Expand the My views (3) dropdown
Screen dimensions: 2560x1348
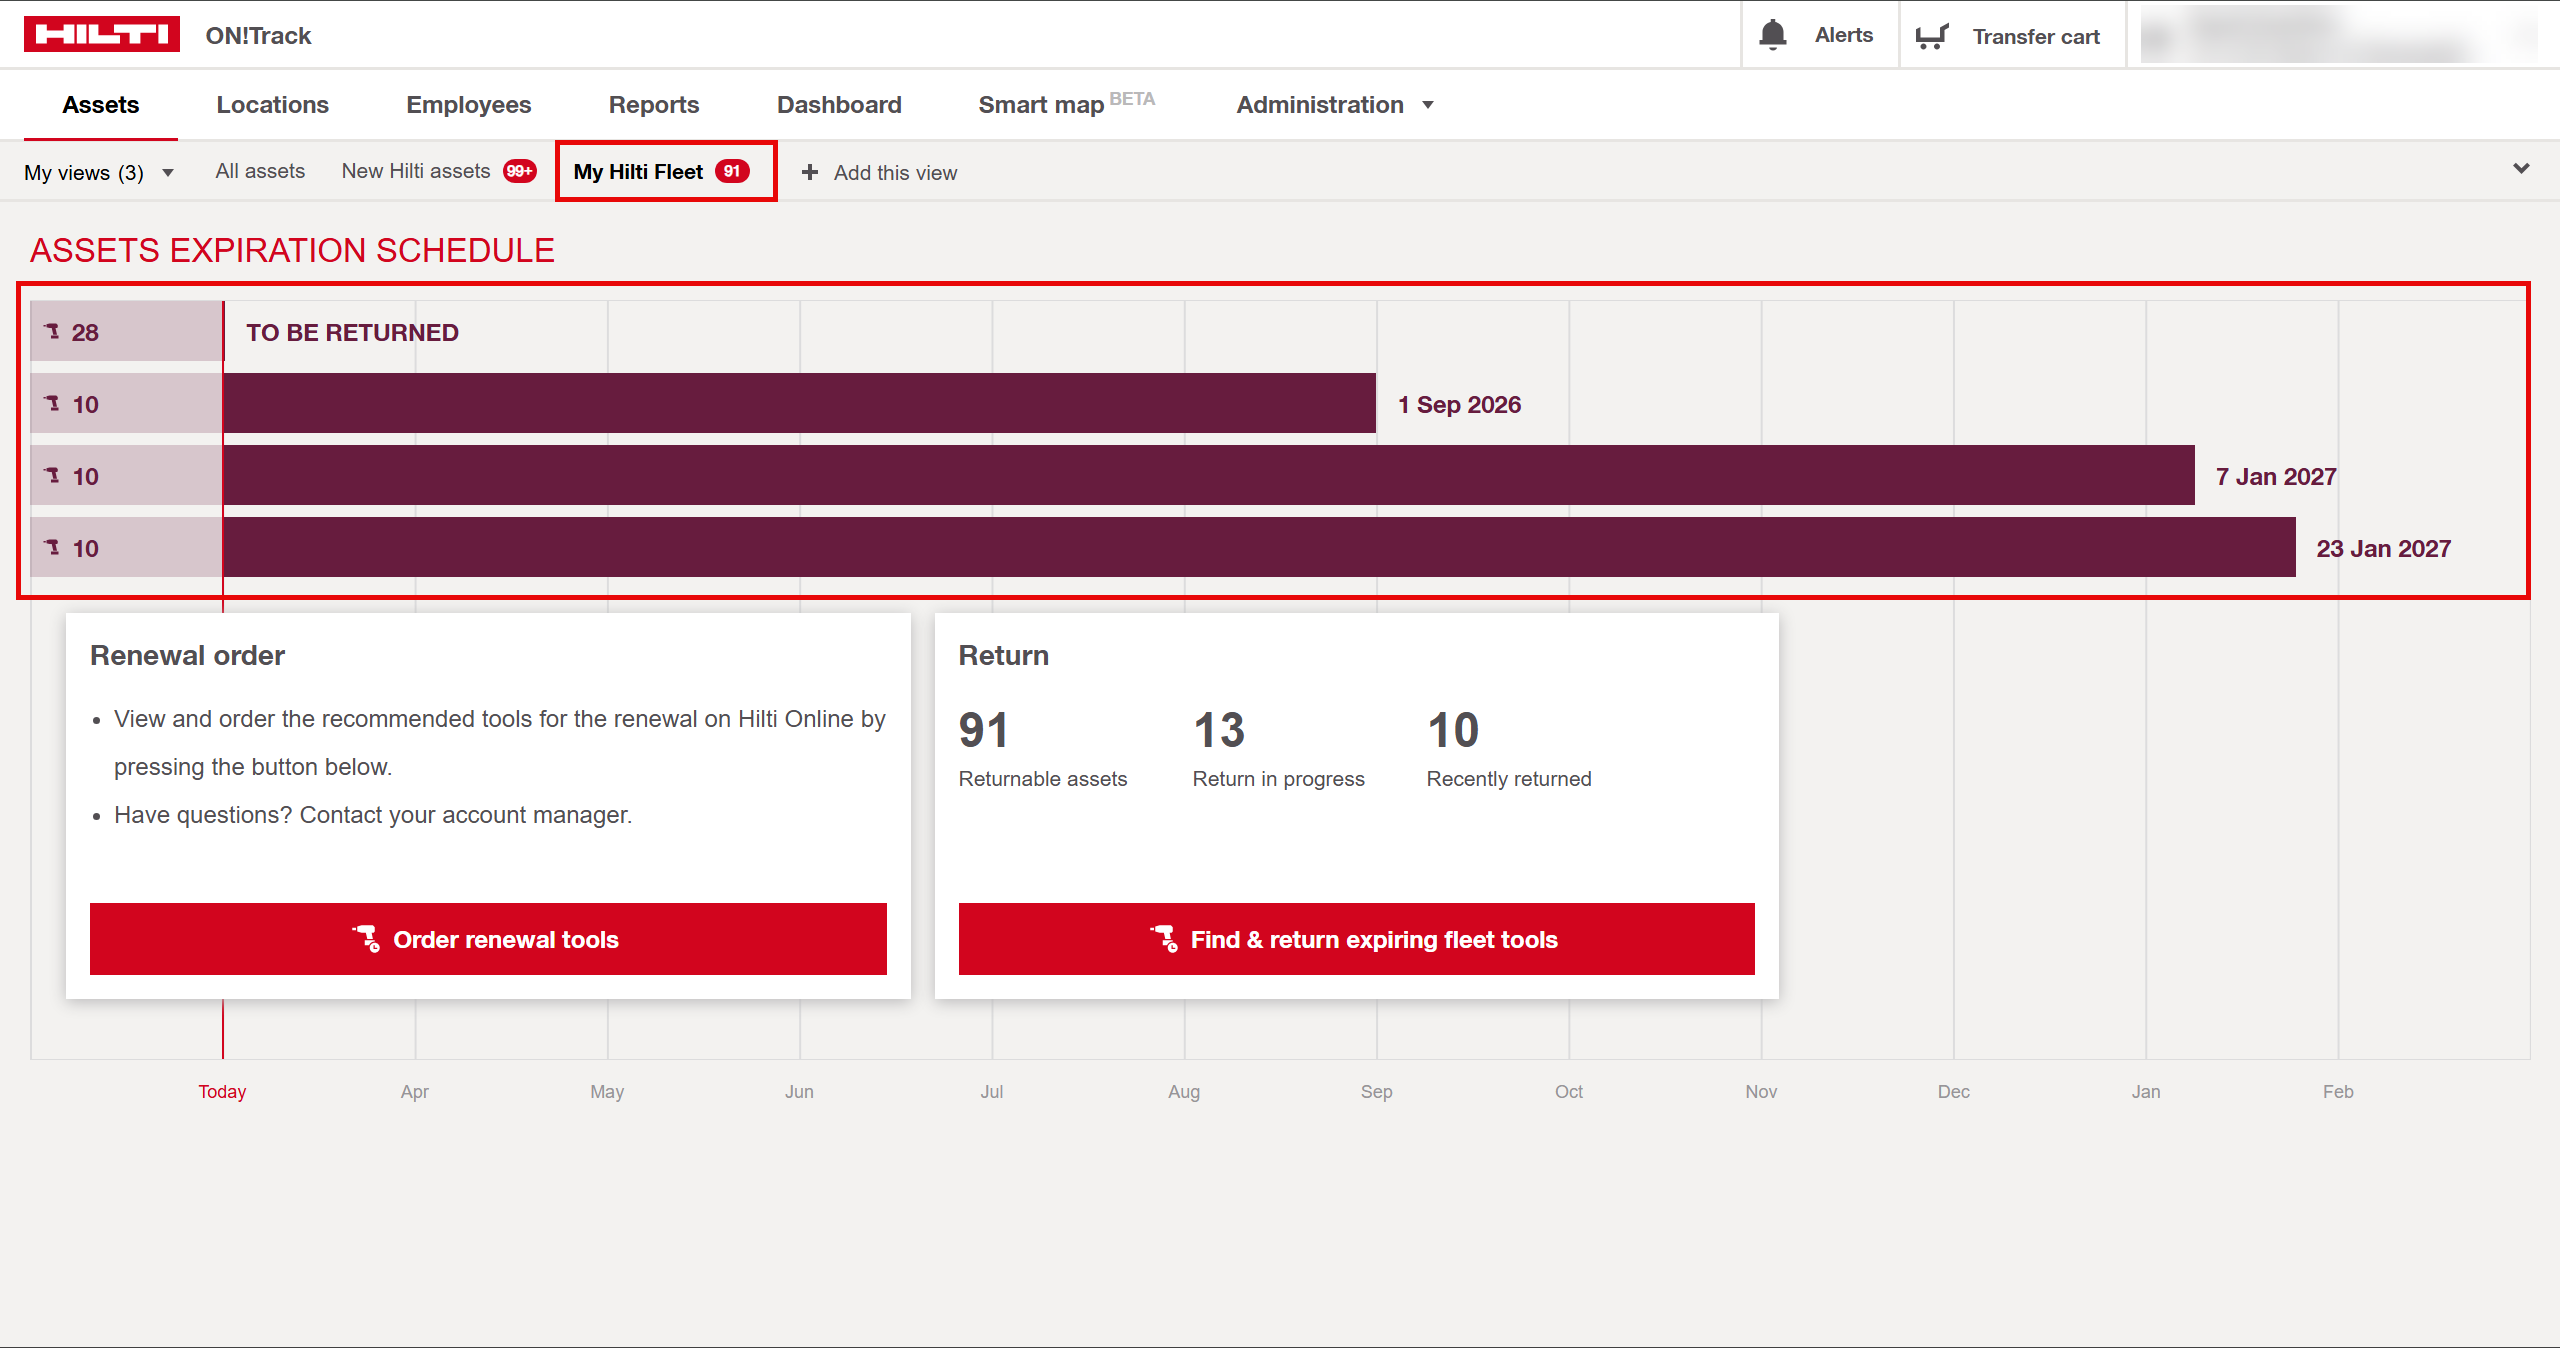[98, 172]
